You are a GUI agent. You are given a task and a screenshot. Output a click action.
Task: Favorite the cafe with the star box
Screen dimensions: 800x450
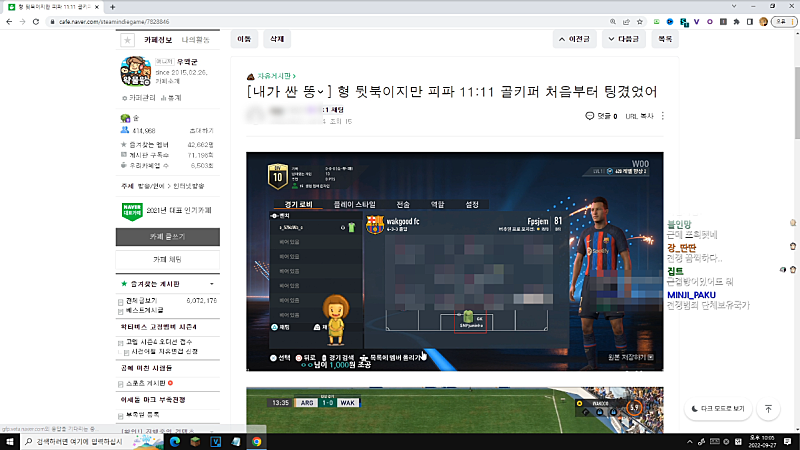[x=128, y=40]
